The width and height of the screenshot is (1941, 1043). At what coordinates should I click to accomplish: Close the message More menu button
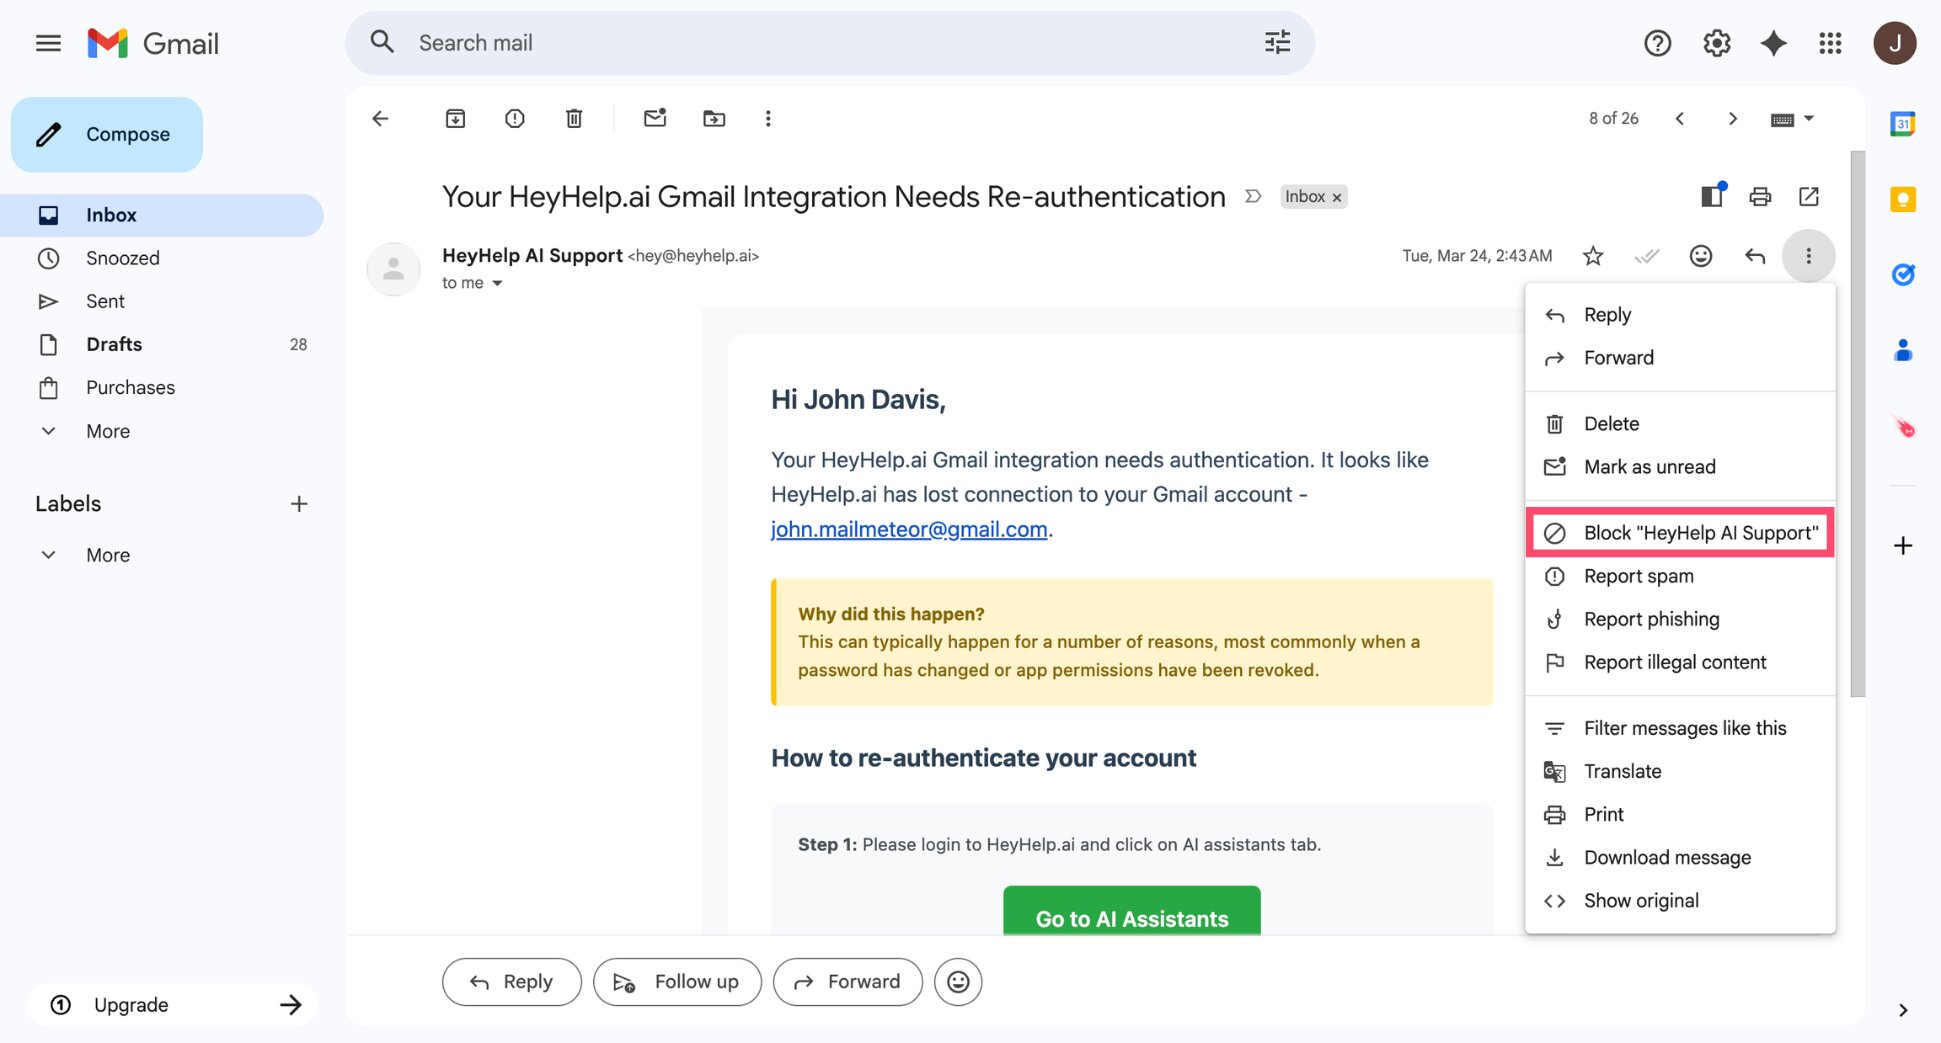[1808, 256]
